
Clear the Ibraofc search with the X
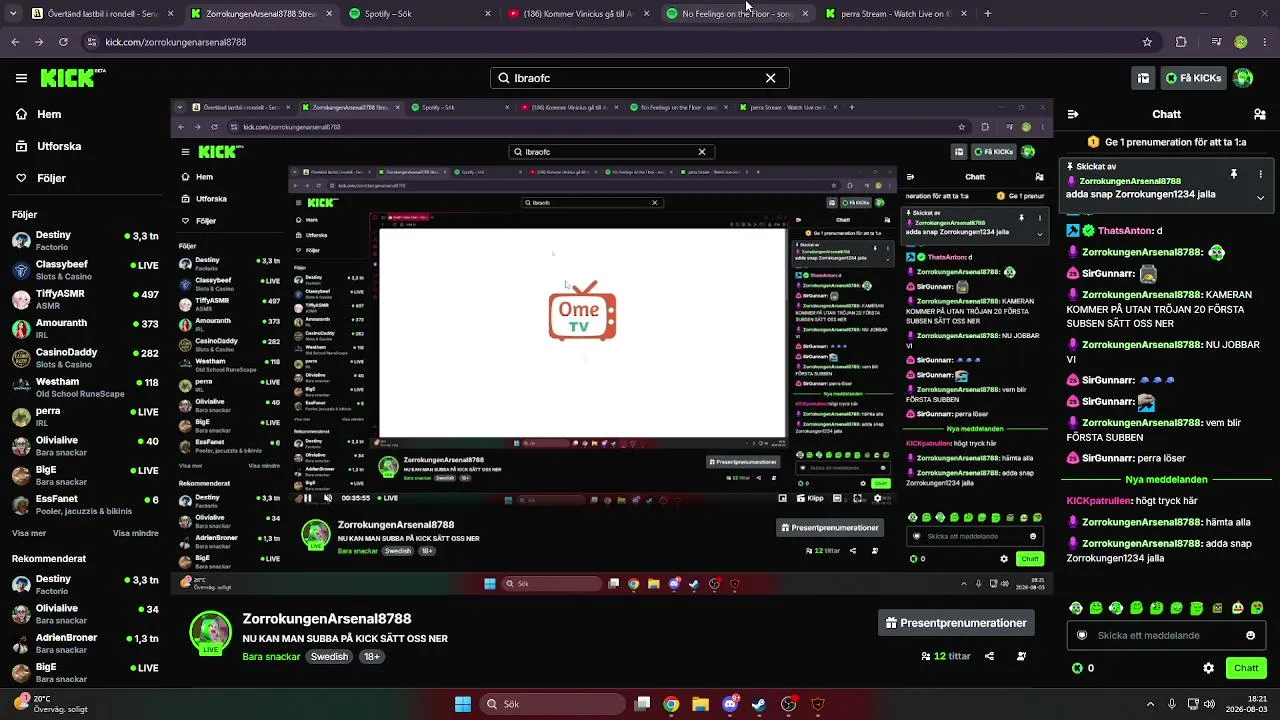pyautogui.click(x=771, y=78)
